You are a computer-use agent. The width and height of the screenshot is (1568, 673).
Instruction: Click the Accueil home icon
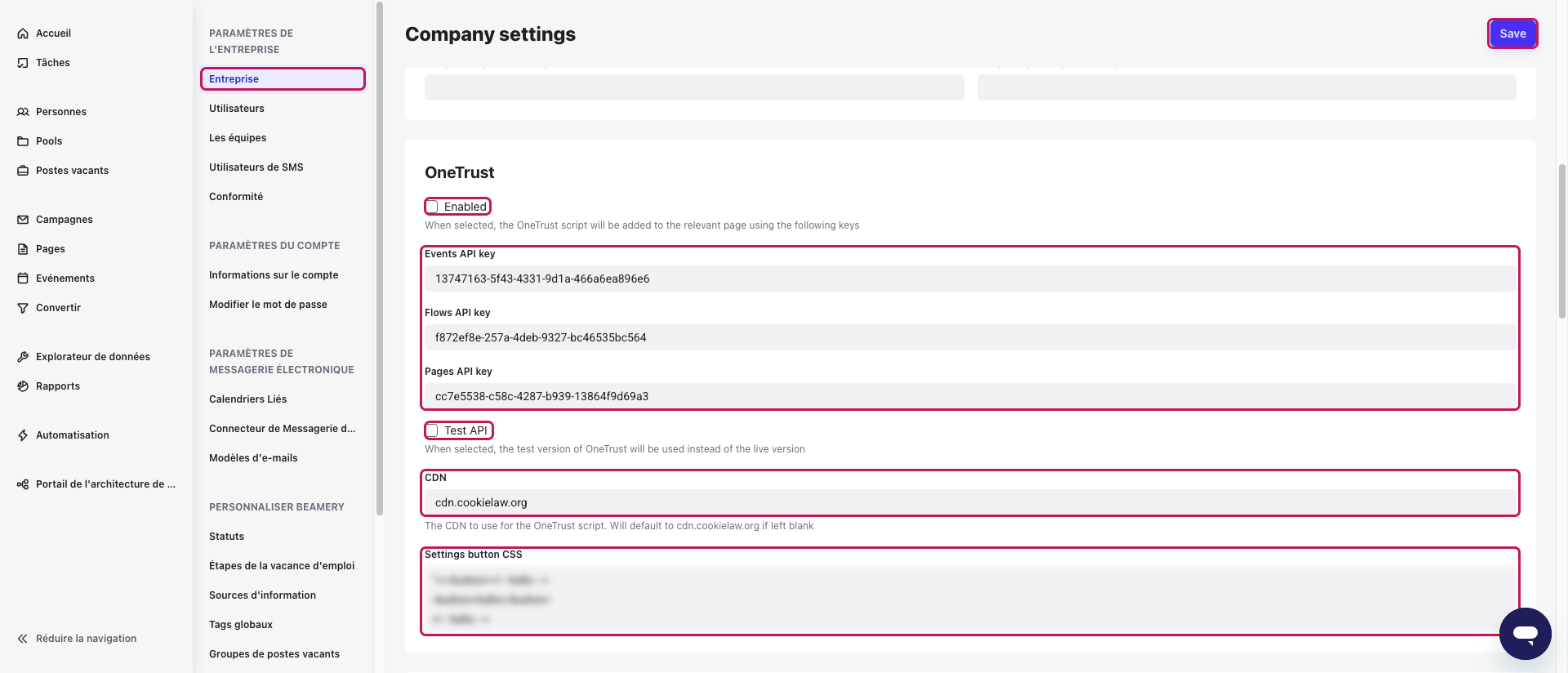click(x=23, y=33)
